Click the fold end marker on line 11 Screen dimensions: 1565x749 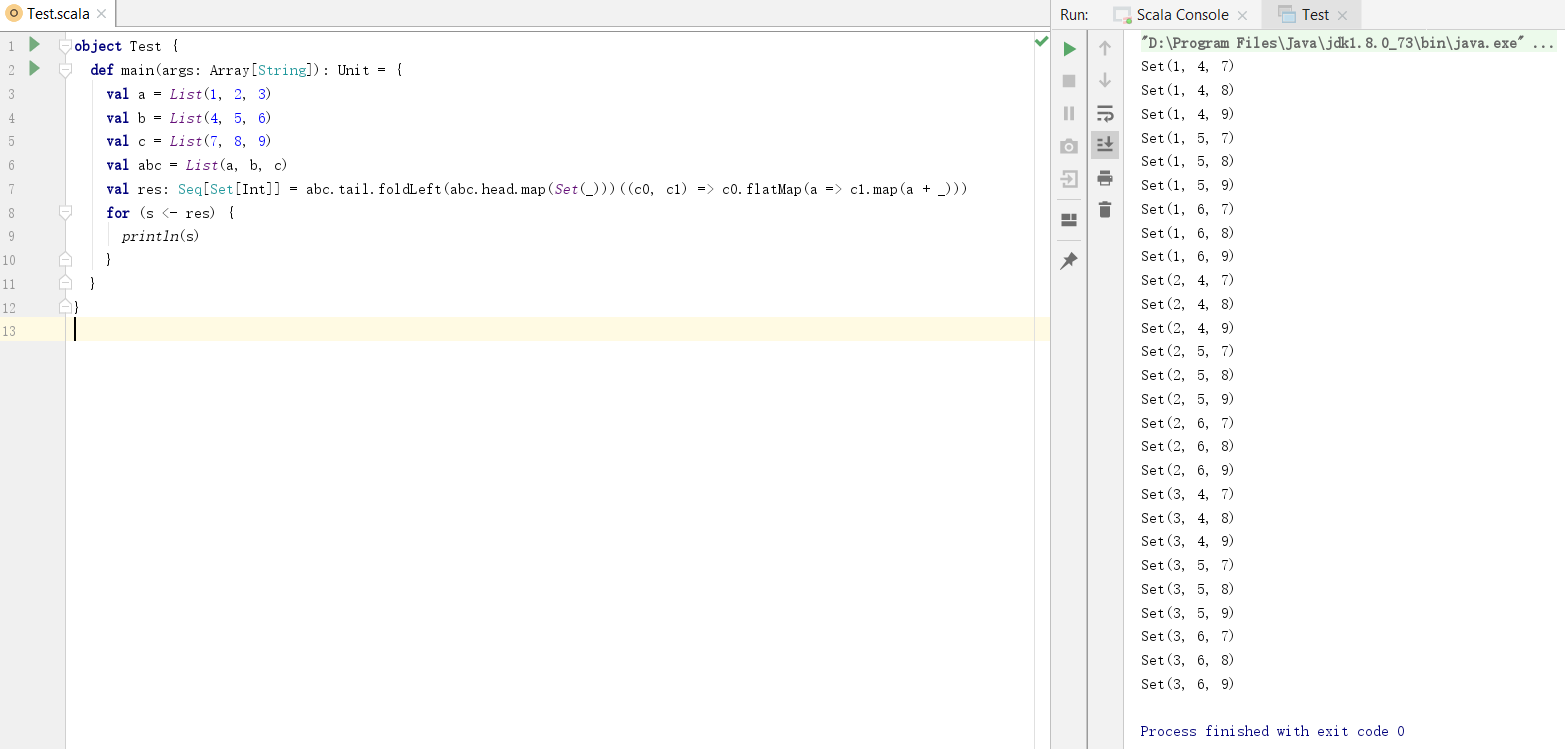click(65, 283)
